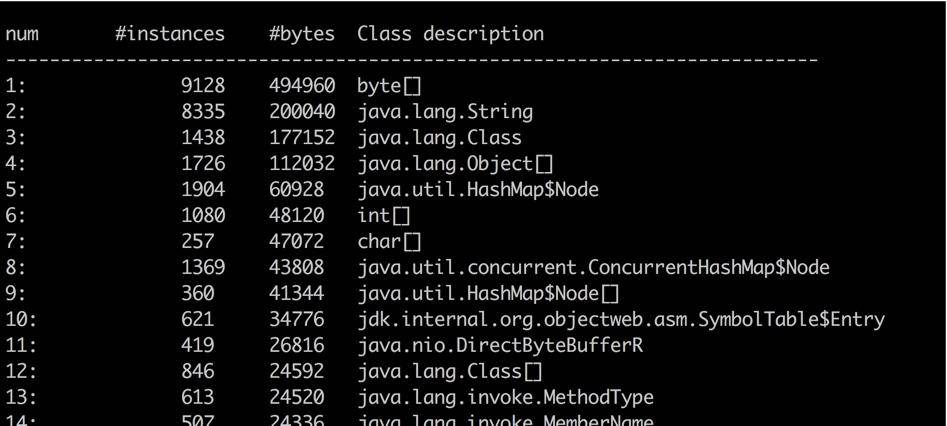The image size is (947, 426).
Task: Click the char[] class name
Action: [x=389, y=241]
